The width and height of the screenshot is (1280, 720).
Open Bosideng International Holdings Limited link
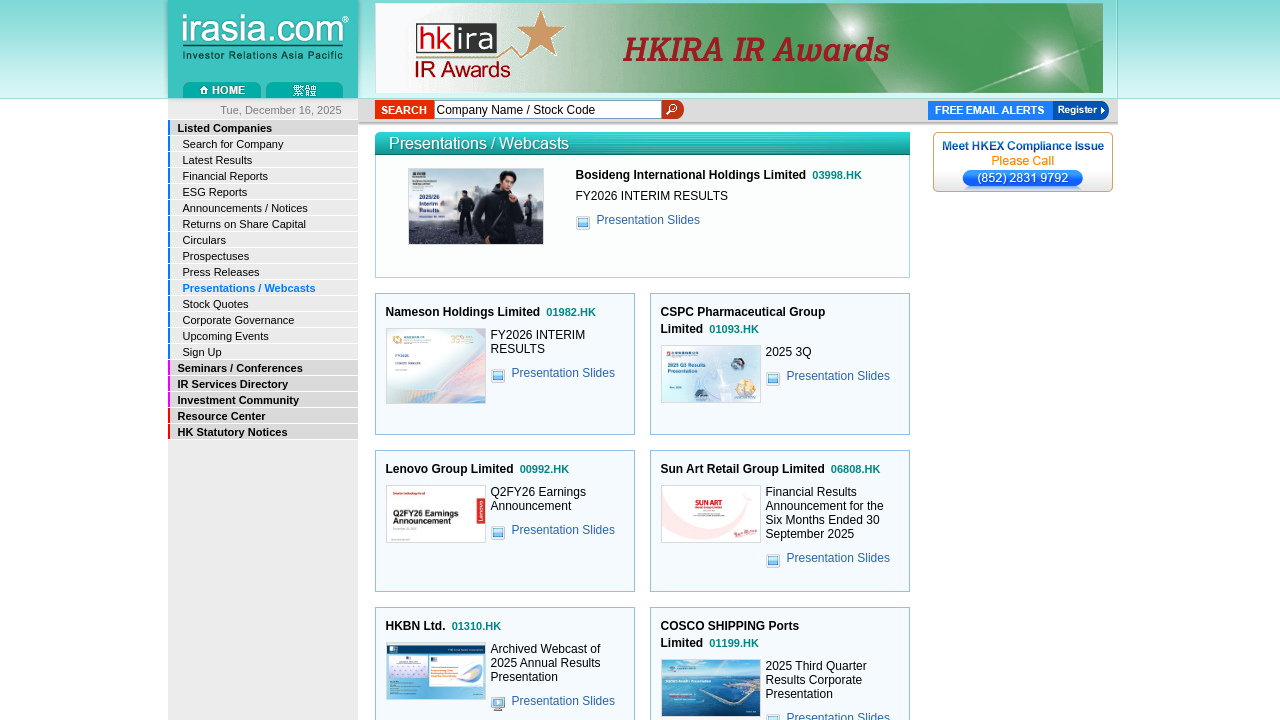(x=690, y=175)
